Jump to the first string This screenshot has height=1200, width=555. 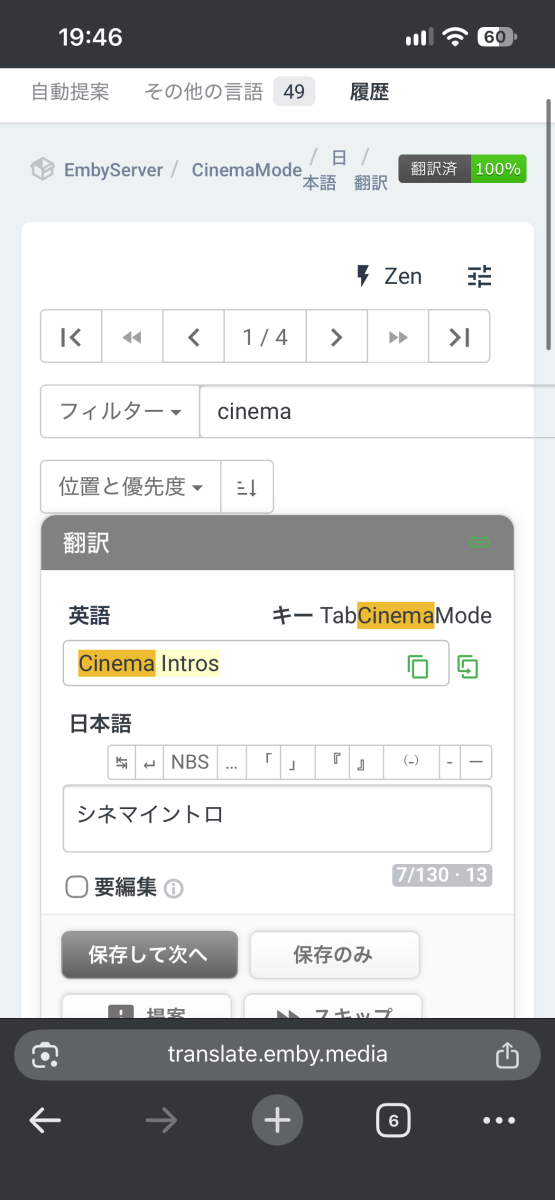(x=71, y=337)
